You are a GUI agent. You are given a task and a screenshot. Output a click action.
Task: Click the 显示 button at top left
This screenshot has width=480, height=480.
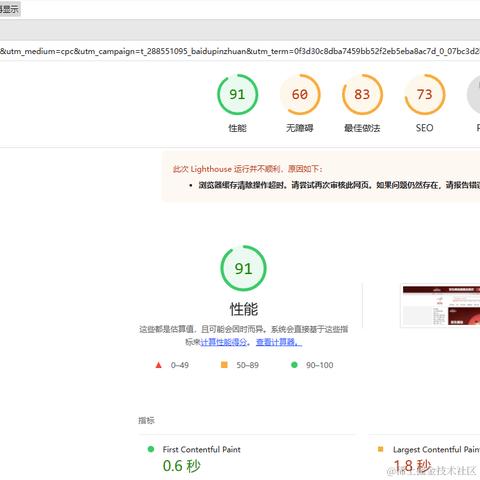point(10,9)
